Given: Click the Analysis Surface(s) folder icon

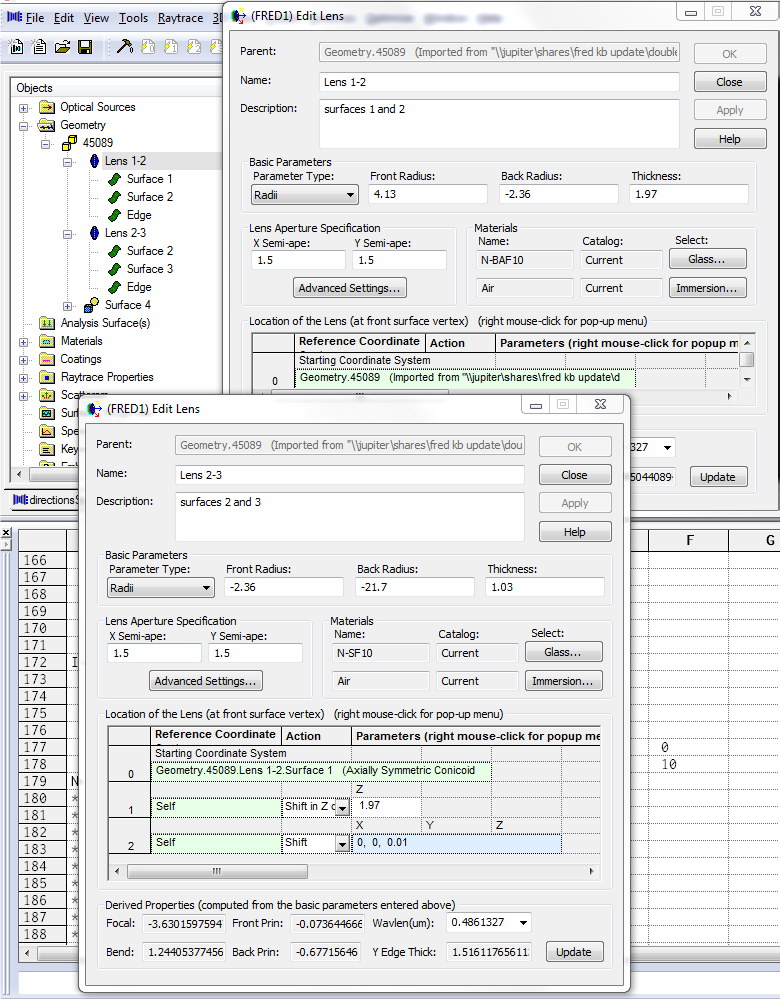Looking at the screenshot, I should 47,323.
